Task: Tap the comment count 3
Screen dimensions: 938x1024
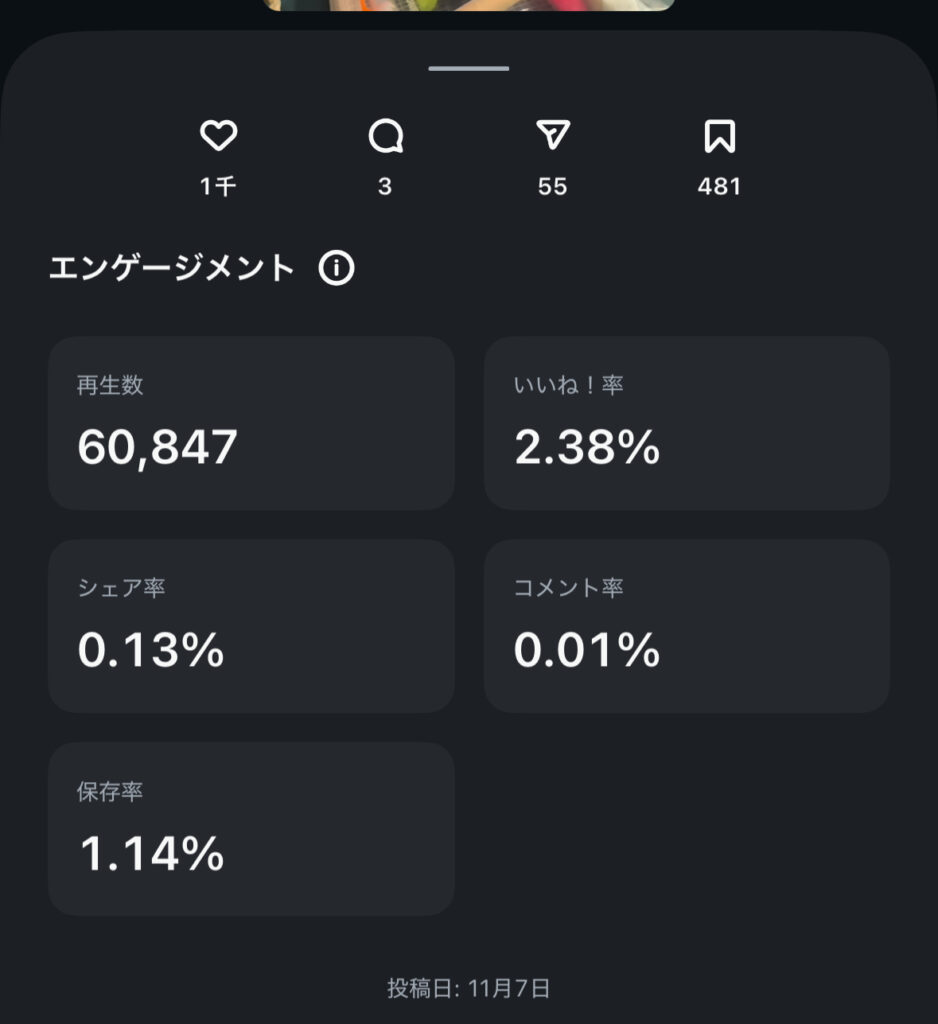Action: point(385,187)
